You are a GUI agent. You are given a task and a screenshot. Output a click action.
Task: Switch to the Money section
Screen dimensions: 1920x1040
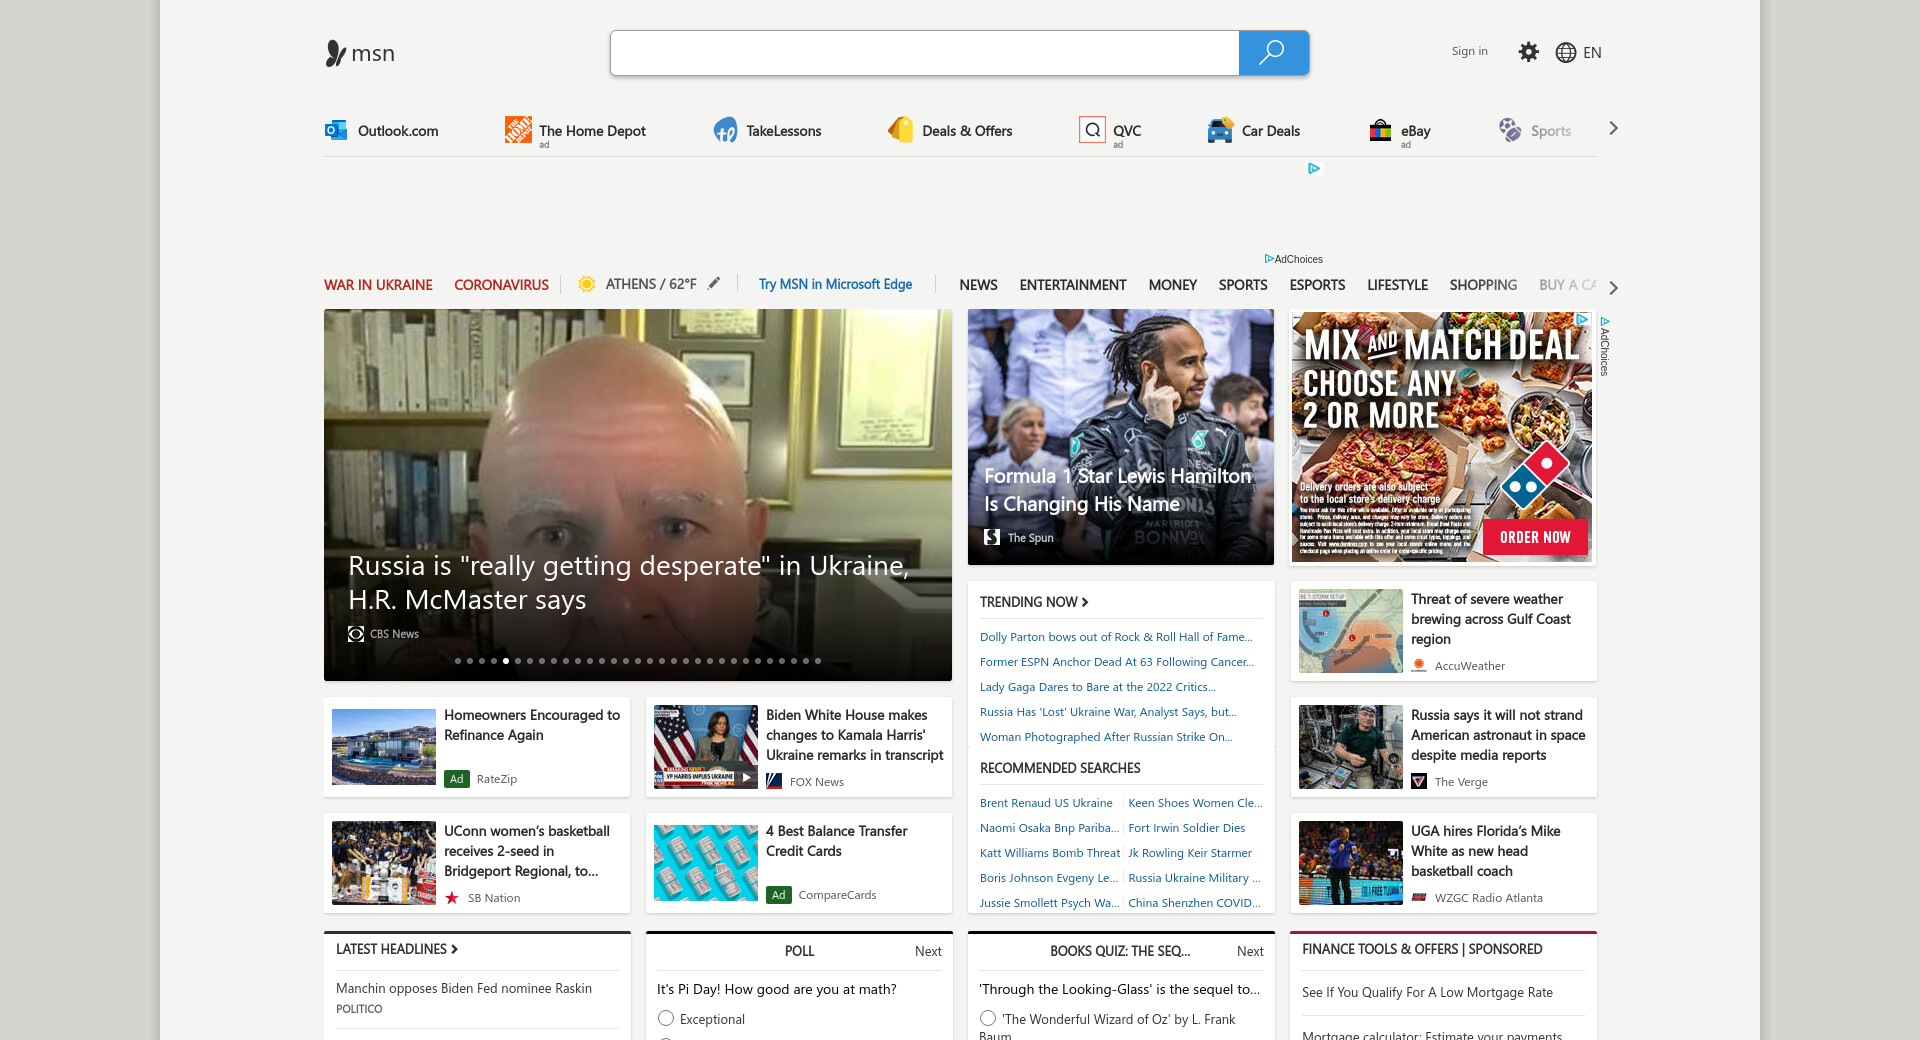click(x=1172, y=285)
